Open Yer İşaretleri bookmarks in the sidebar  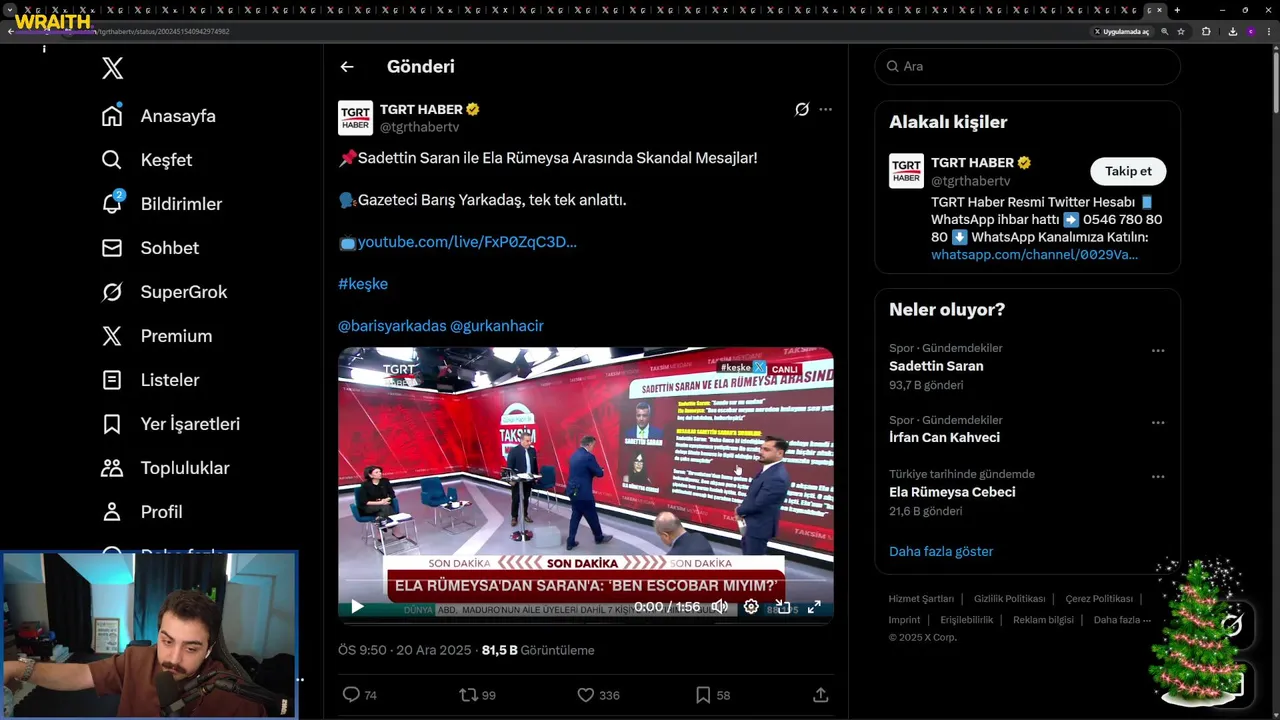click(x=170, y=424)
